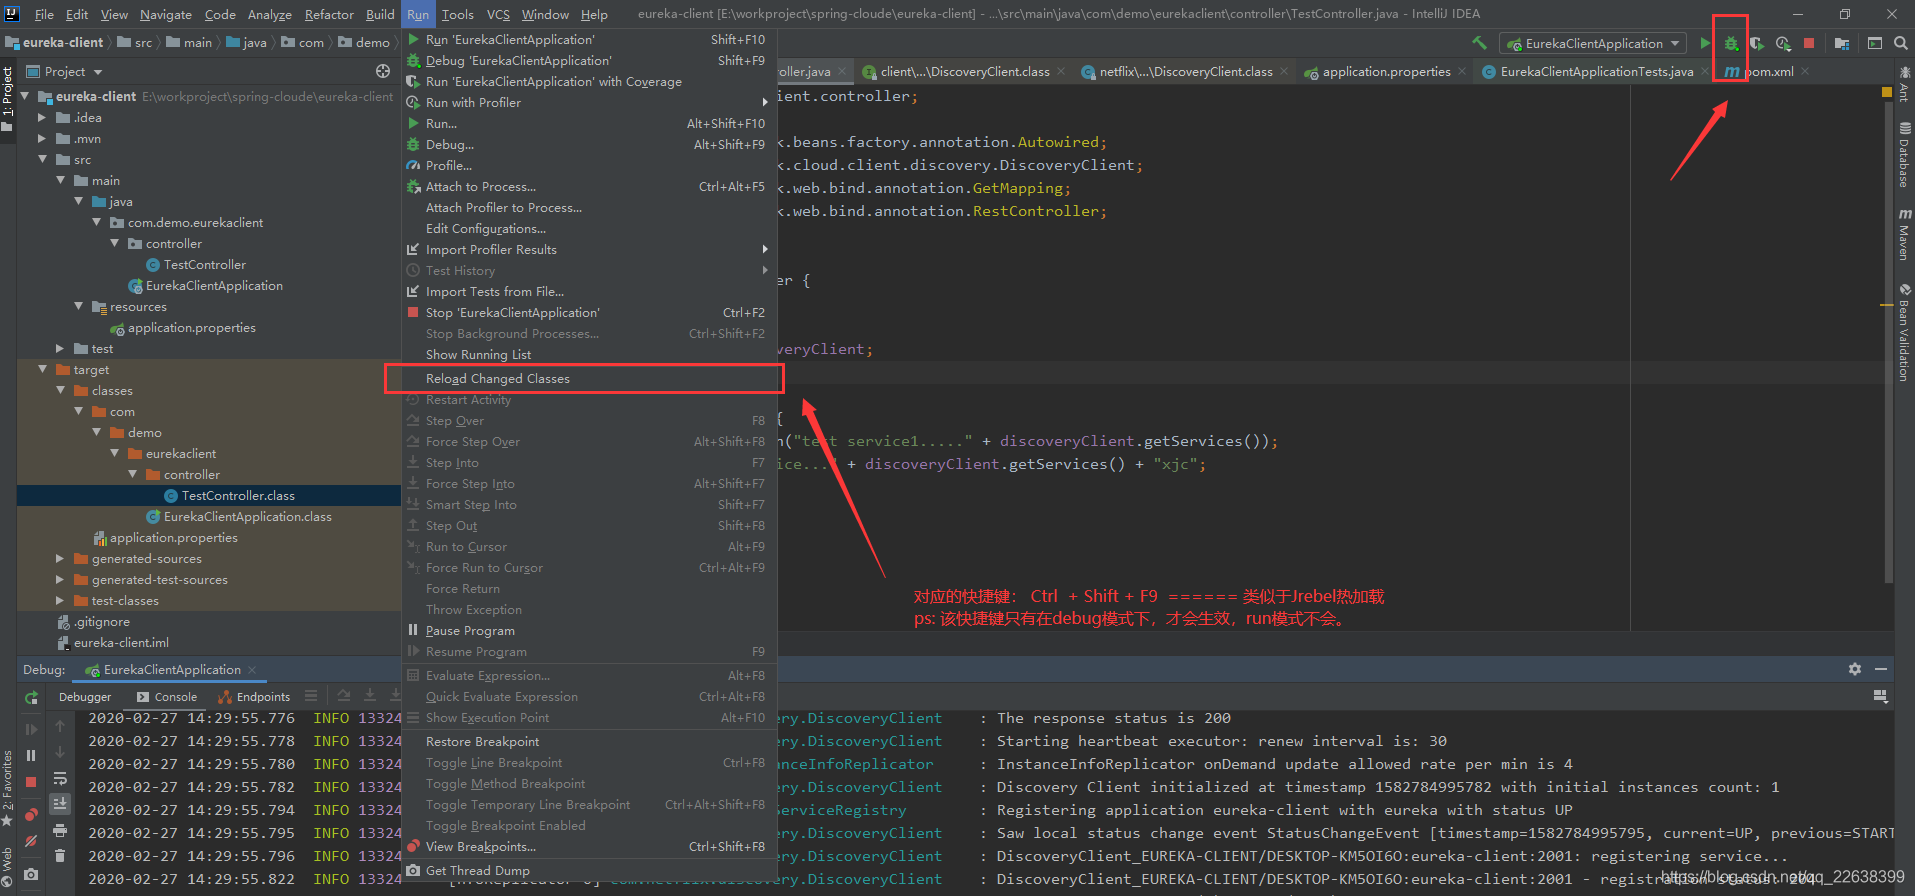Click the Stop square in debug sidebar
1915x896 pixels.
pos(31,781)
